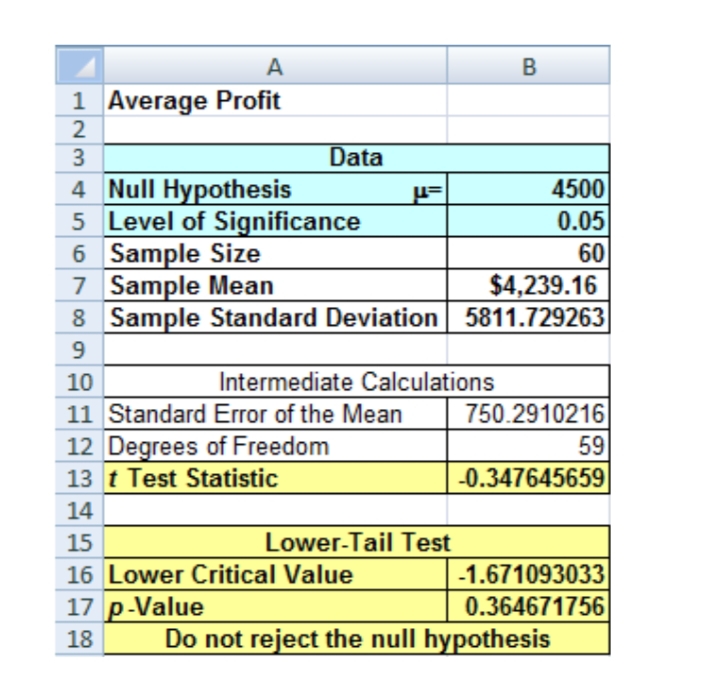
Task: Select the Sample Mean cell $4,239.16
Action: pos(544,286)
